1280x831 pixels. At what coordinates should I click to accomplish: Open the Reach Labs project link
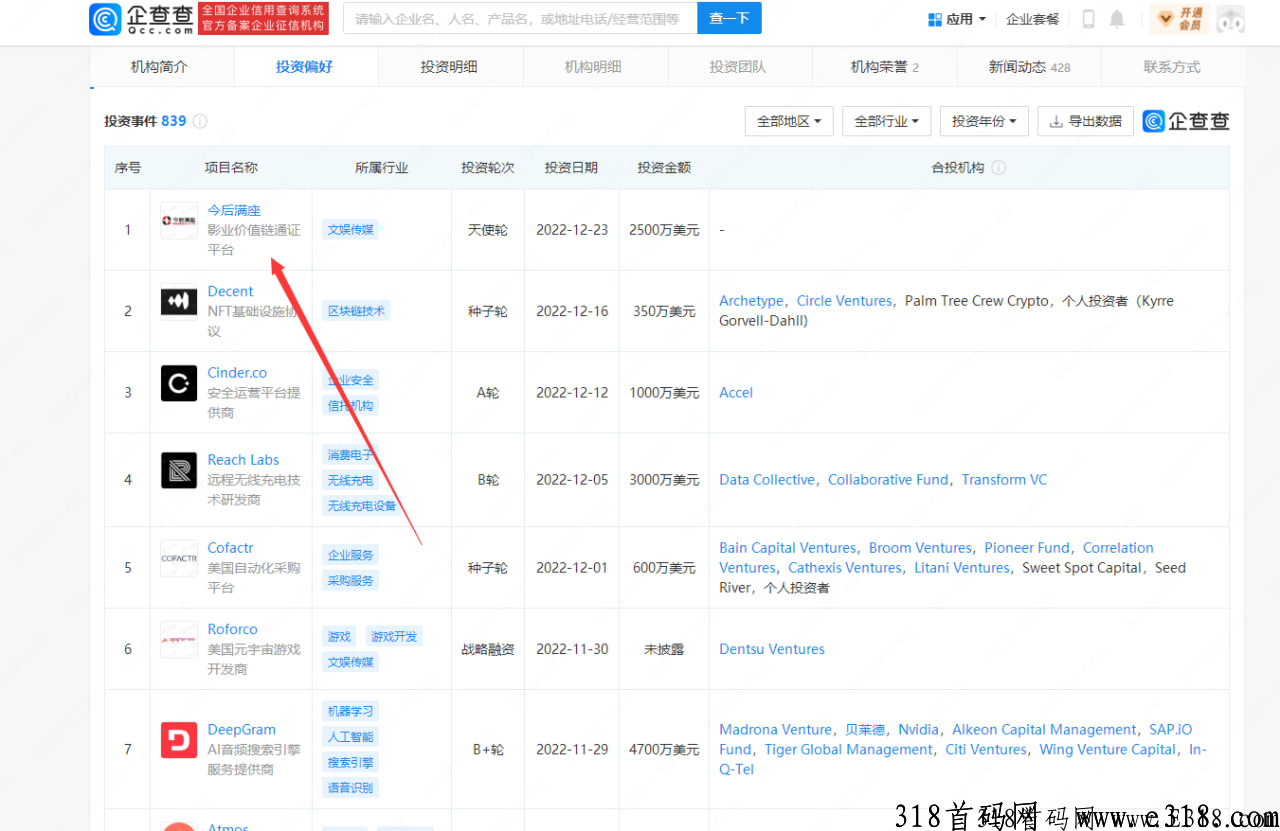243,460
